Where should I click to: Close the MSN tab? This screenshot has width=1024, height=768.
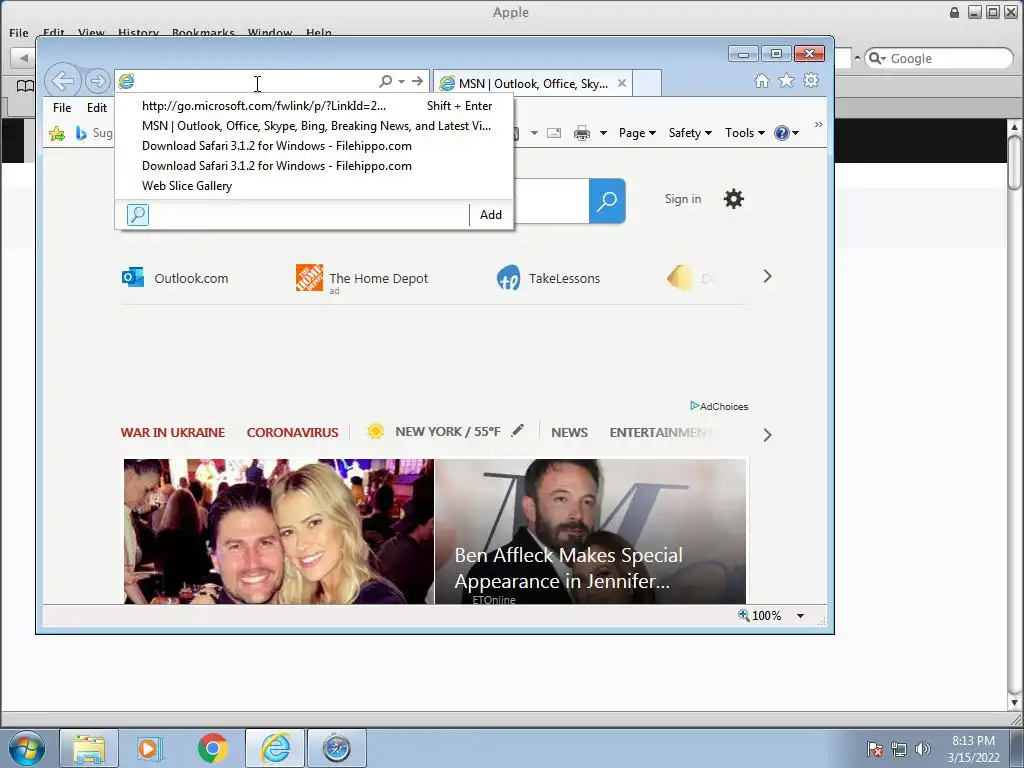point(622,83)
